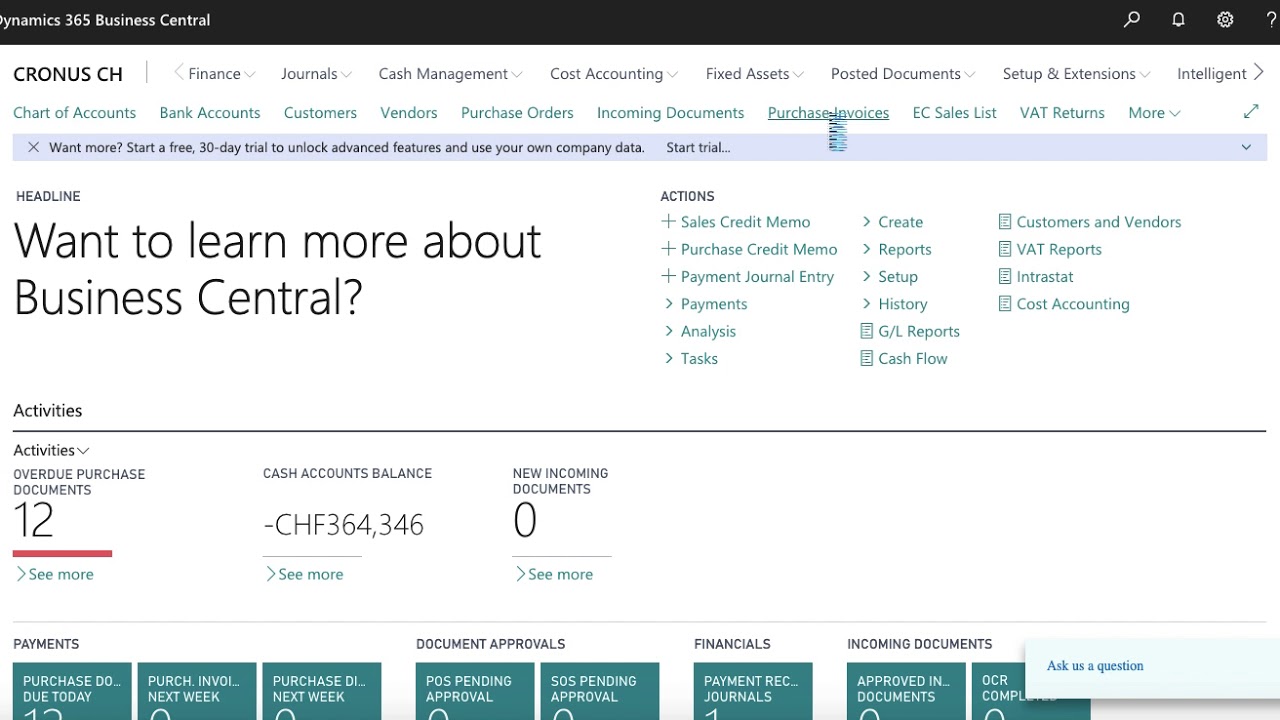Open POs Pending Approval tile
This screenshot has height=720, width=1280.
(475, 691)
